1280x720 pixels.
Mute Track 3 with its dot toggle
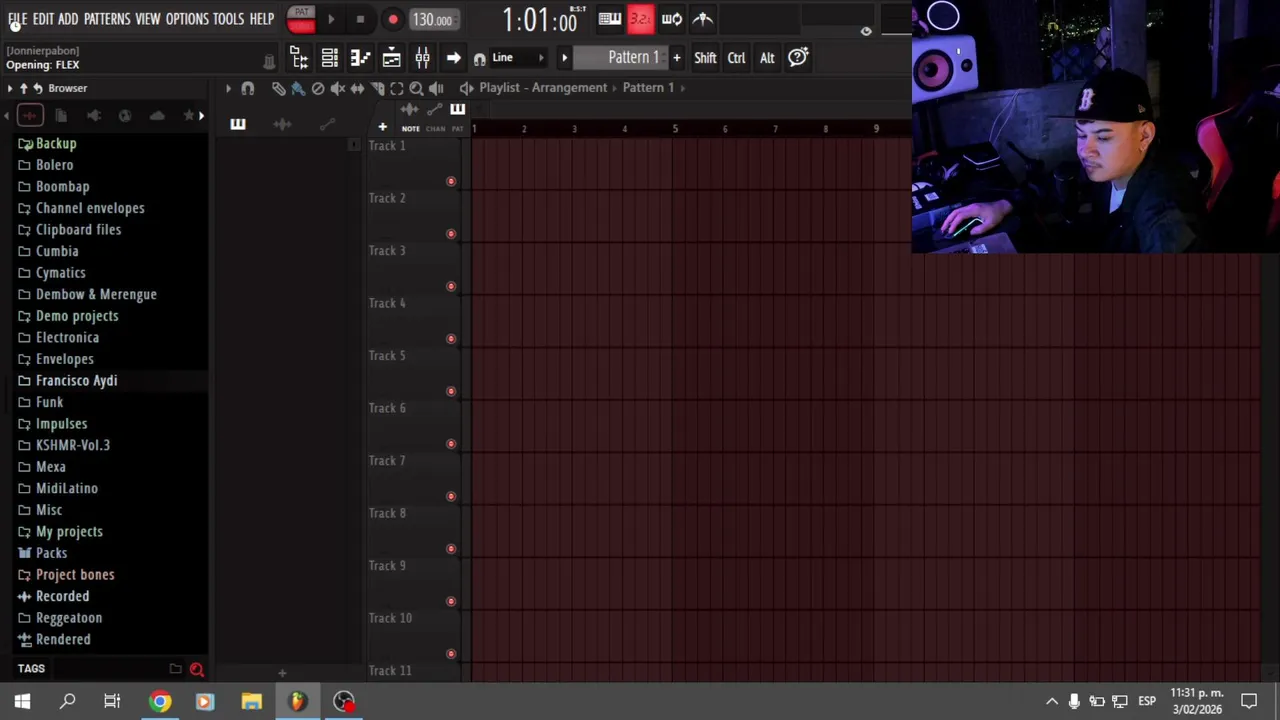click(451, 286)
